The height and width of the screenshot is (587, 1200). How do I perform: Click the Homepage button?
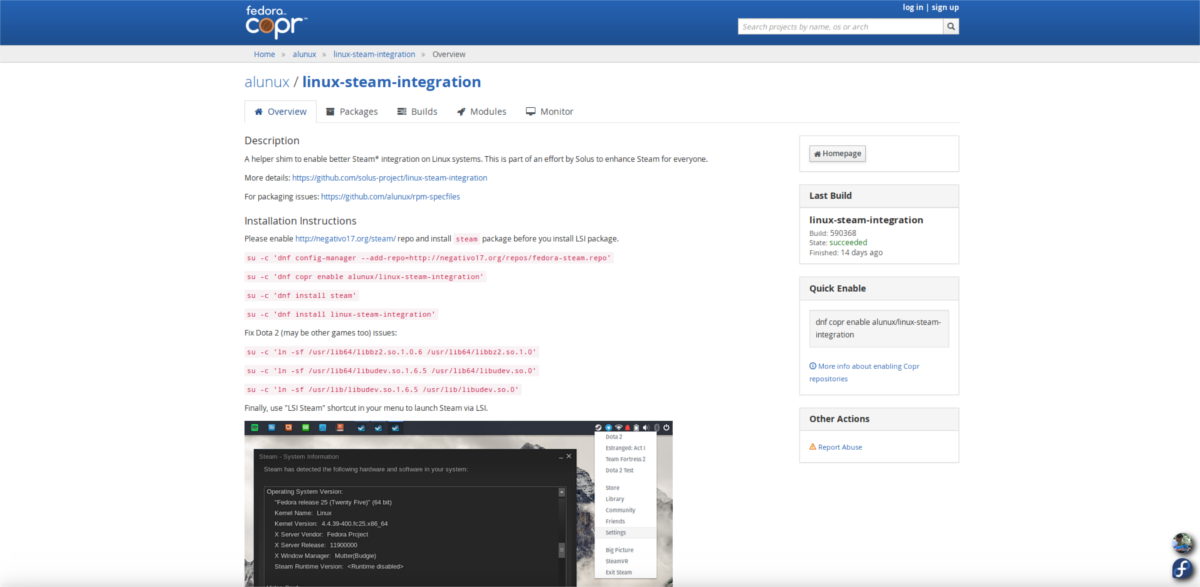[x=838, y=154]
